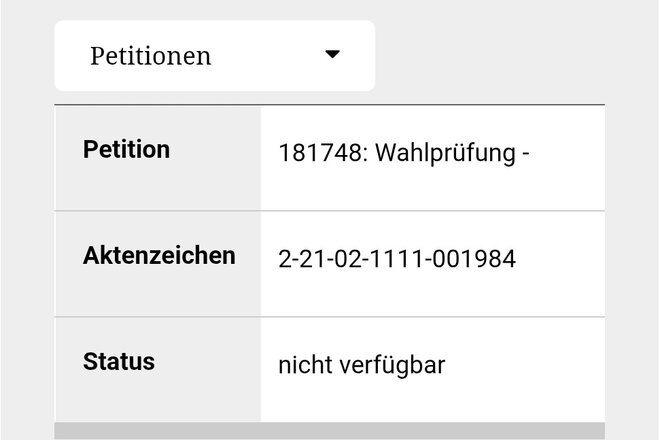Select the Petitionen label text
The height and width of the screenshot is (440, 660).
click(151, 56)
